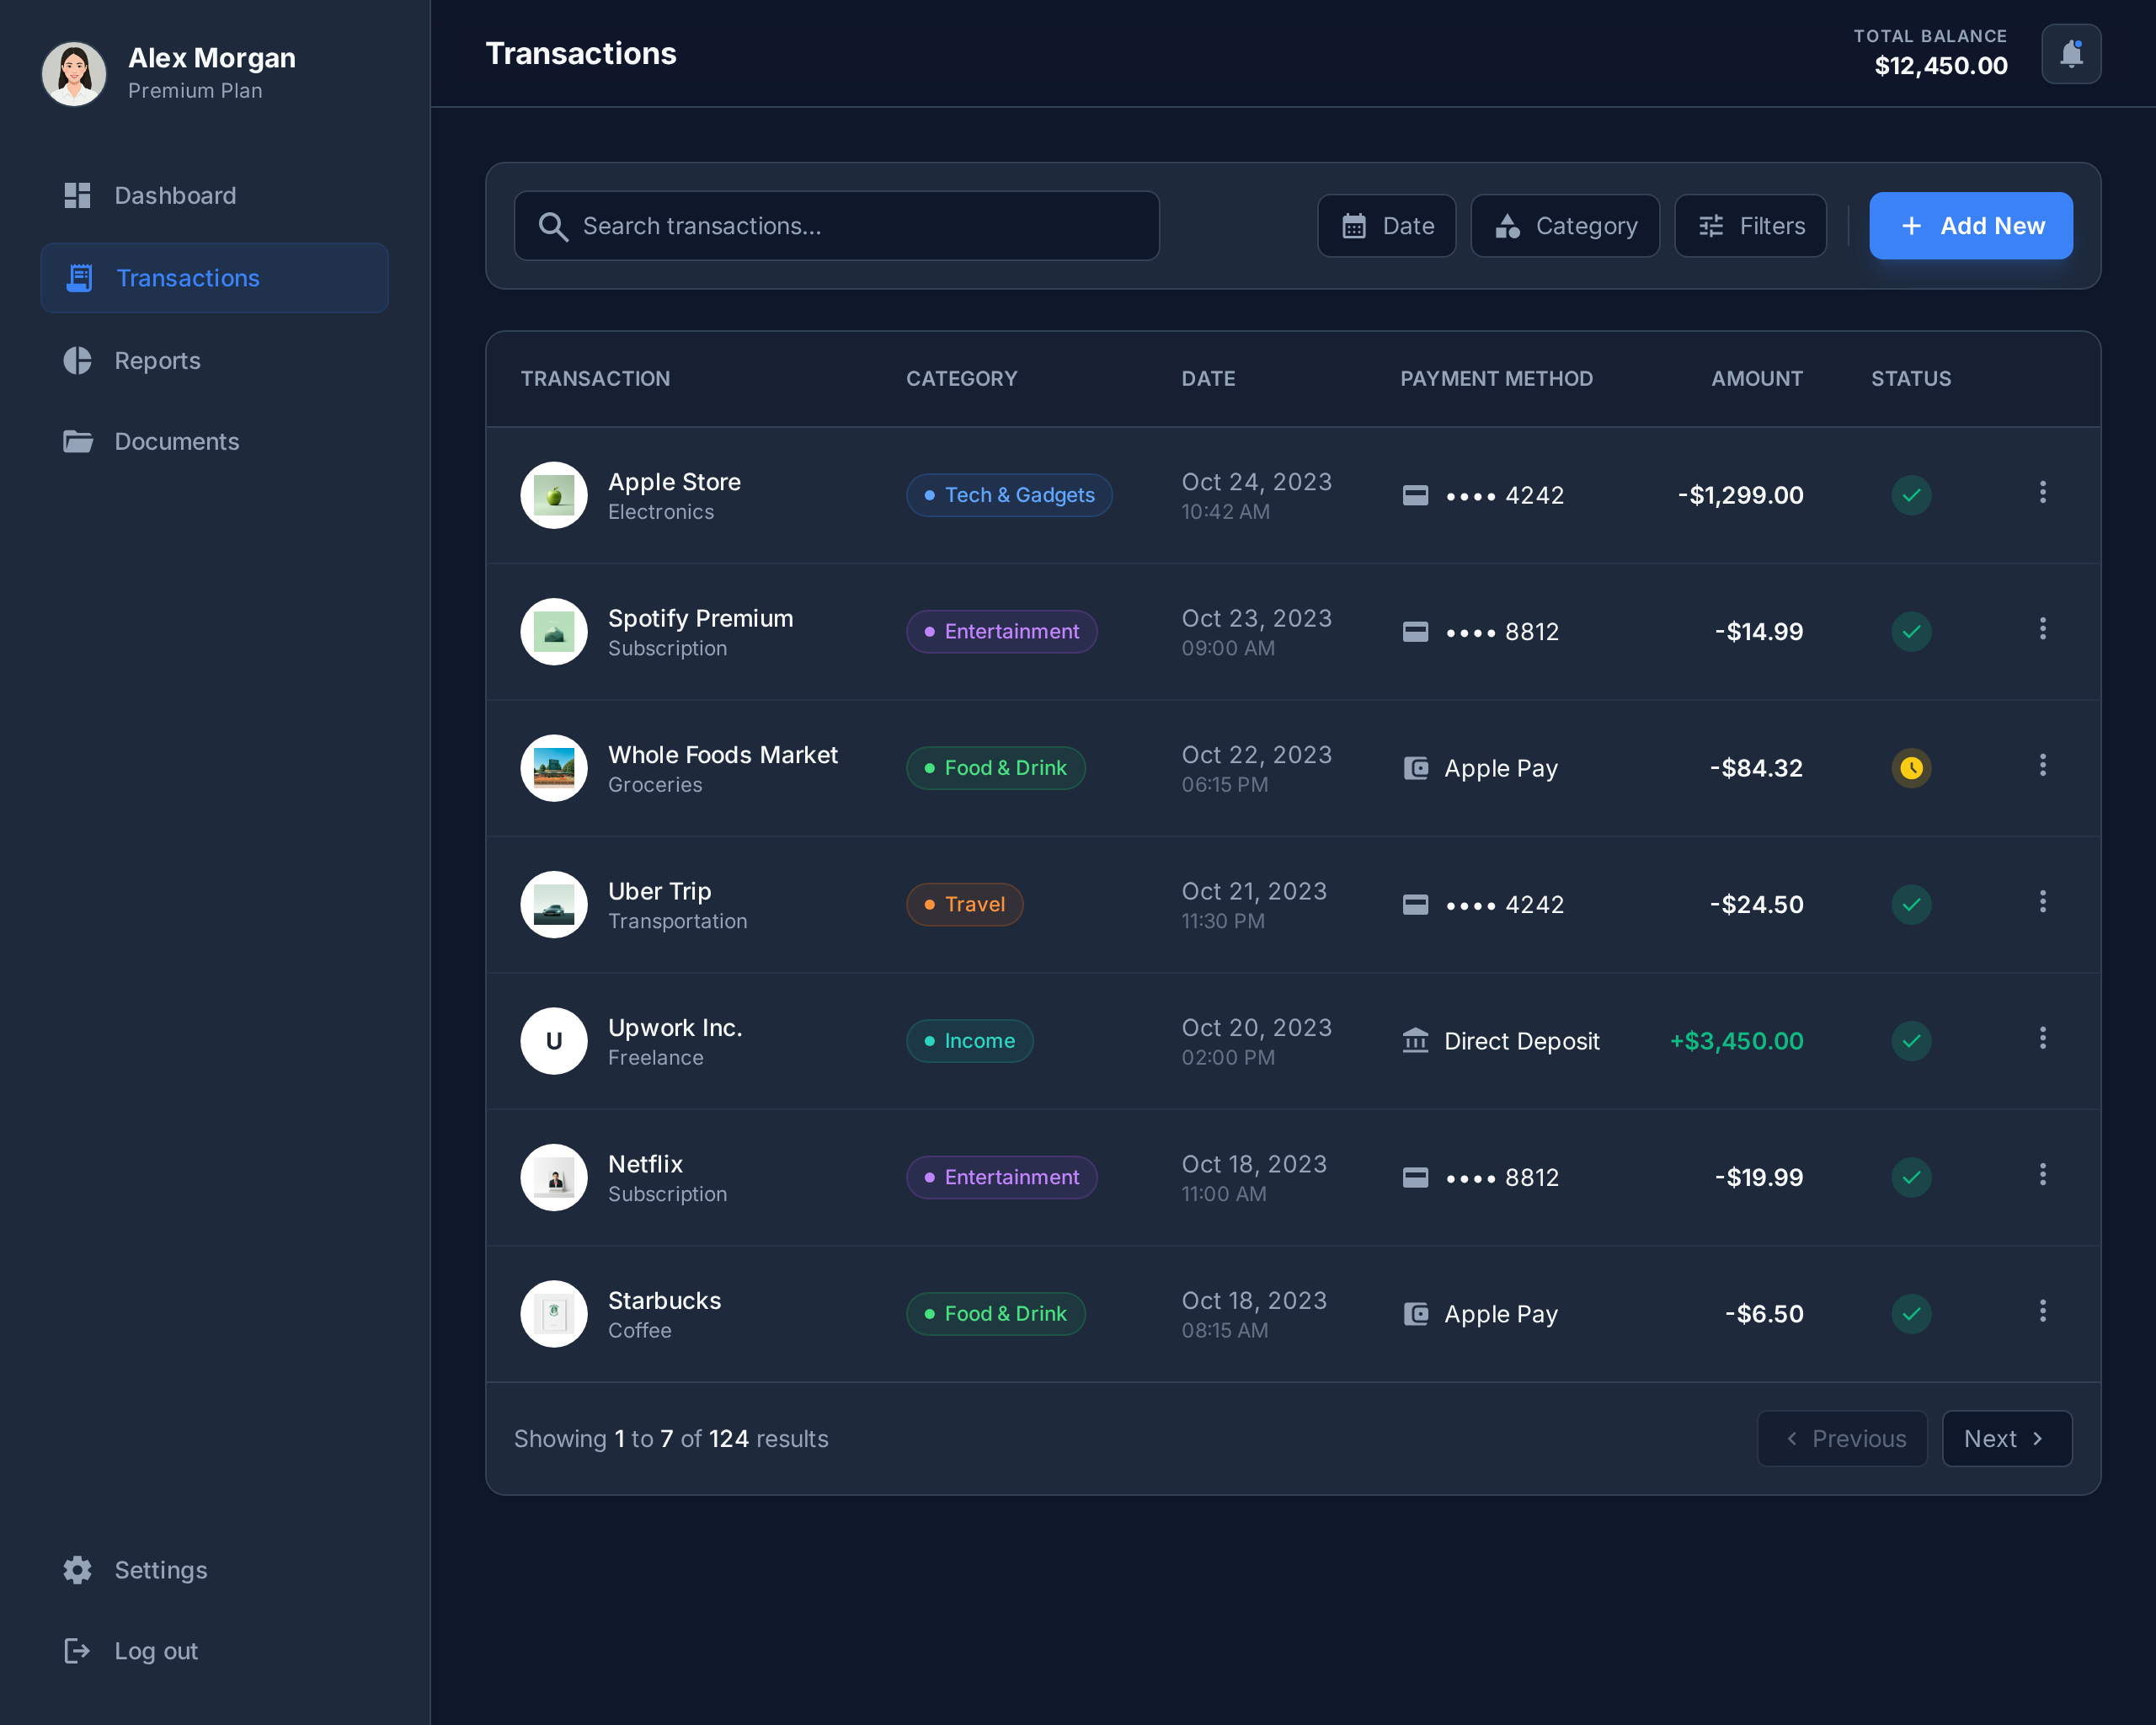Click Log out in the sidebar

click(155, 1651)
